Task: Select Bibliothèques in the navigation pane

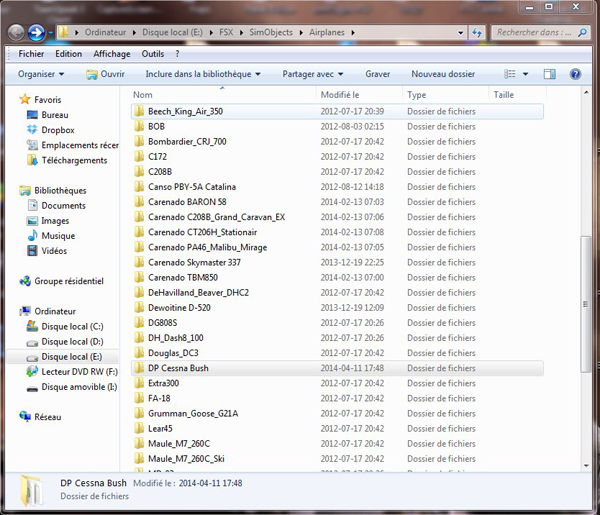Action: tap(60, 191)
